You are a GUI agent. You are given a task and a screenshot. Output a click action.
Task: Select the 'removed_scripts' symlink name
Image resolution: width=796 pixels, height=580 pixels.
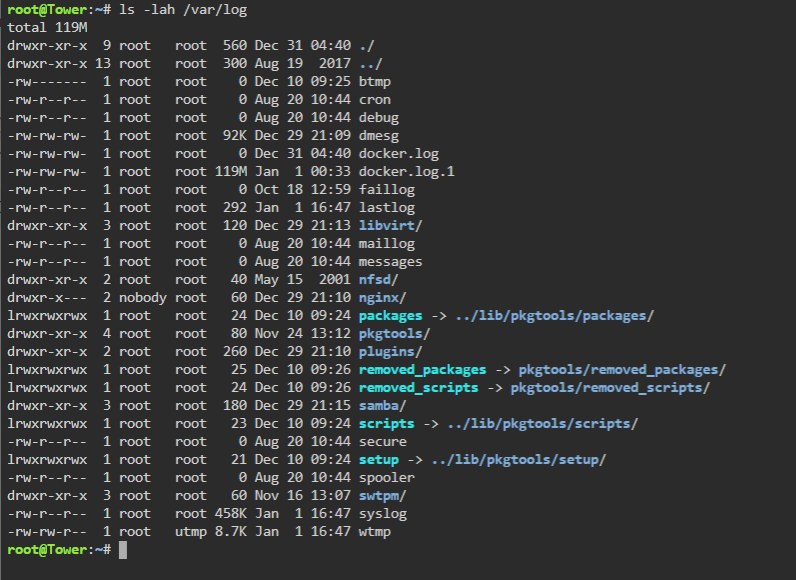418,388
